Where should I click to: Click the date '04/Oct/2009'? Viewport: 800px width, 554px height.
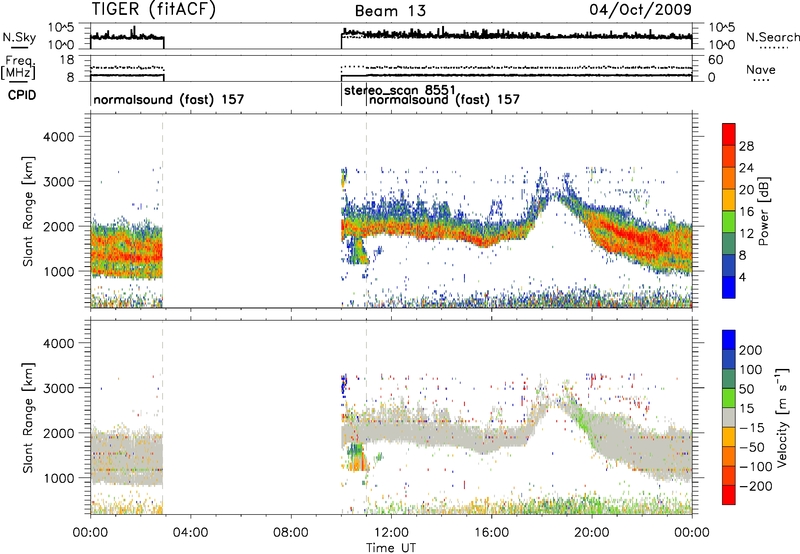pos(641,9)
